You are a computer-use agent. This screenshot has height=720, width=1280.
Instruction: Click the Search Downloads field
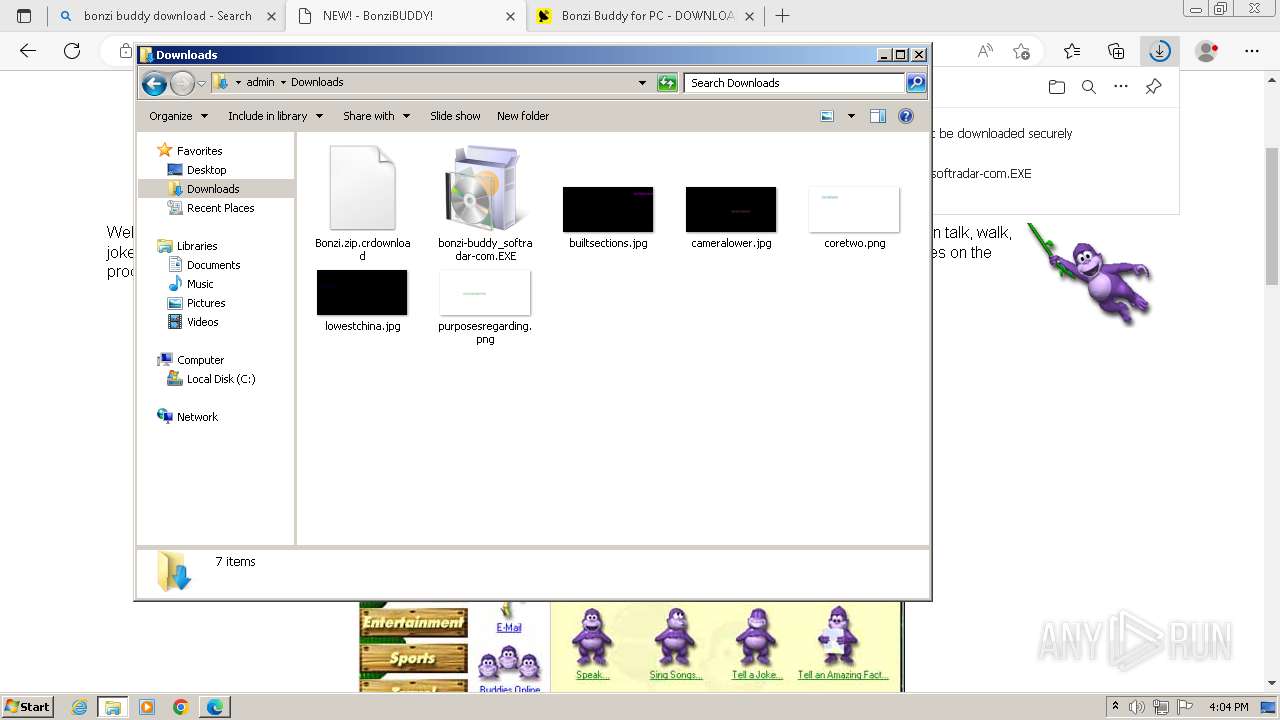pyautogui.click(x=795, y=83)
